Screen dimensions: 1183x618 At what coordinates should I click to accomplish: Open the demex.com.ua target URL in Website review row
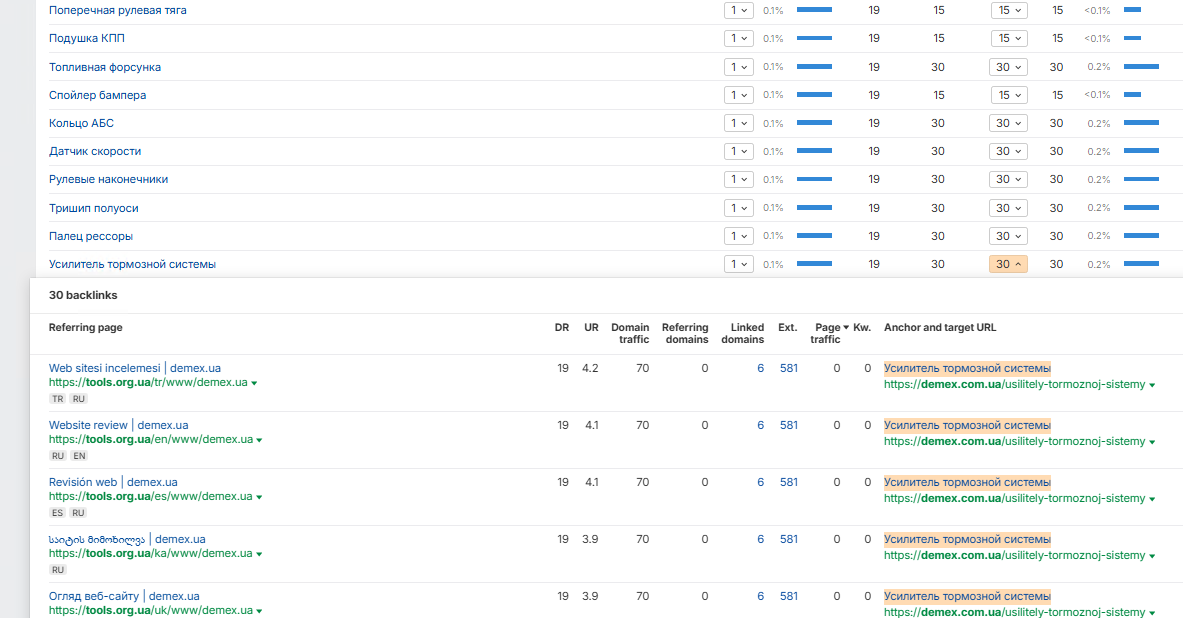(x=1015, y=441)
